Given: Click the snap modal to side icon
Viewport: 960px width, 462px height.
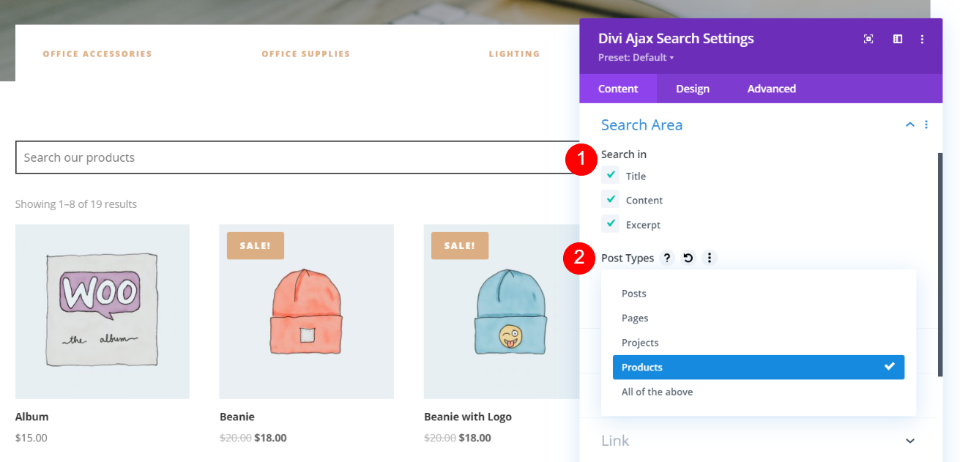Looking at the screenshot, I should coord(897,39).
